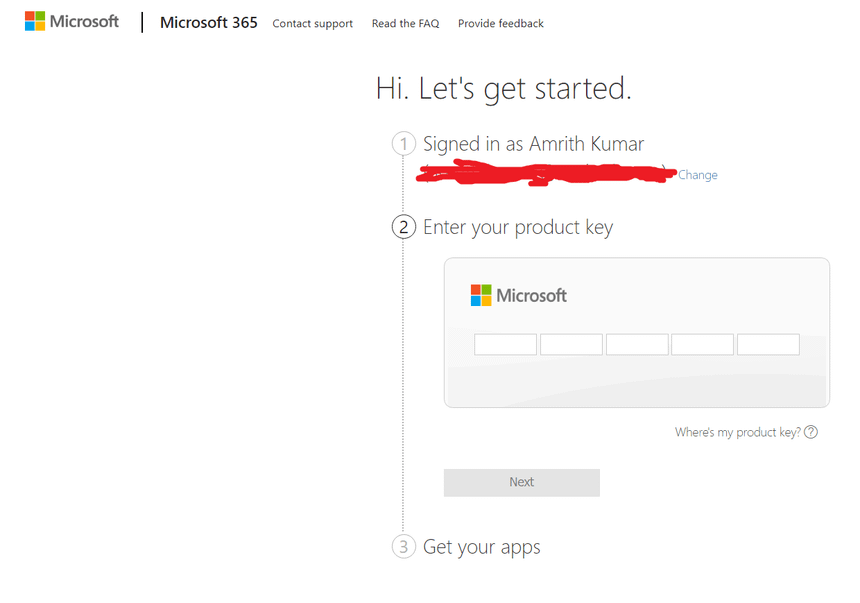This screenshot has width=860, height=603.
Task: Open the Microsoft 365 home link
Action: click(208, 22)
